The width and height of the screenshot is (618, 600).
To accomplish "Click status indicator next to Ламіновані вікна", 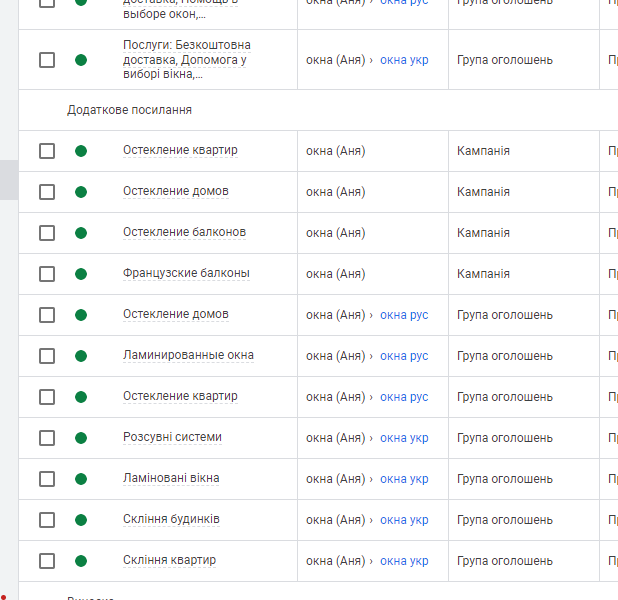I will tap(81, 479).
